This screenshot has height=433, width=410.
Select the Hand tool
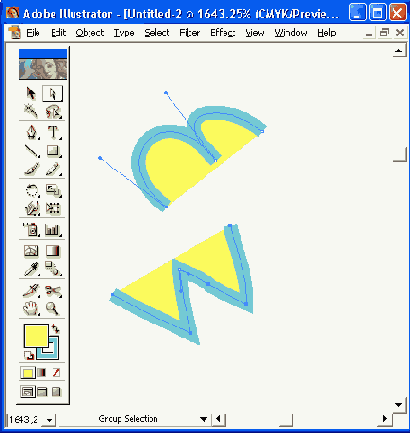(x=31, y=308)
